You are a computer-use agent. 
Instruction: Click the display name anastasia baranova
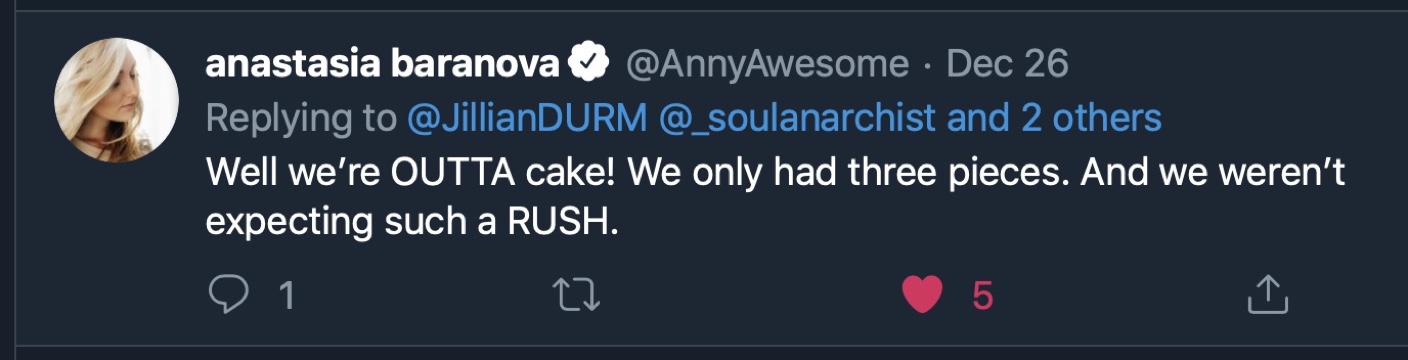[x=383, y=65]
